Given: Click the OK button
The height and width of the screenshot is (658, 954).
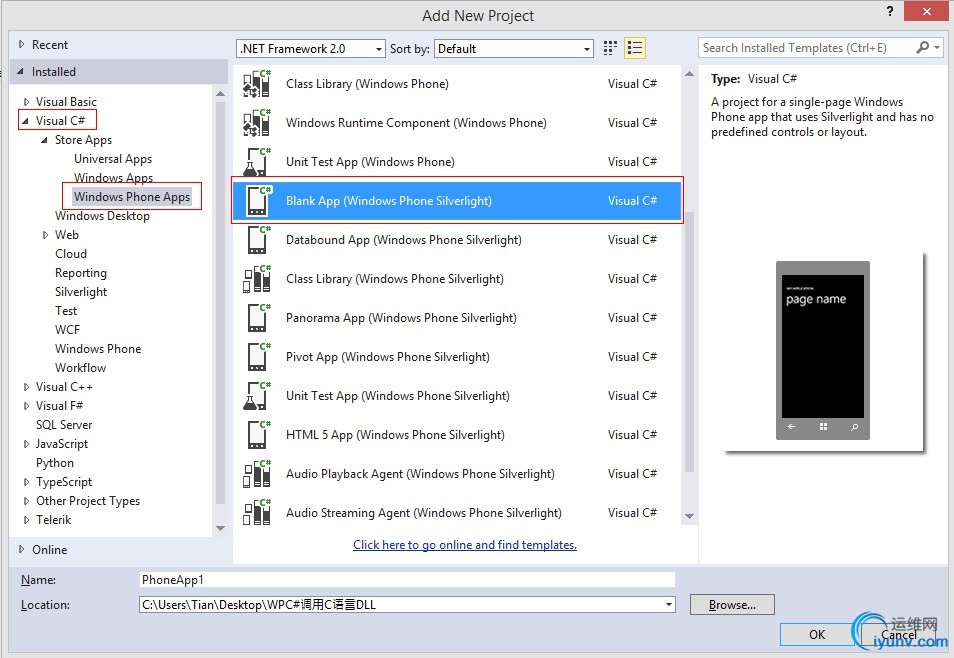Looking at the screenshot, I should [x=816, y=634].
